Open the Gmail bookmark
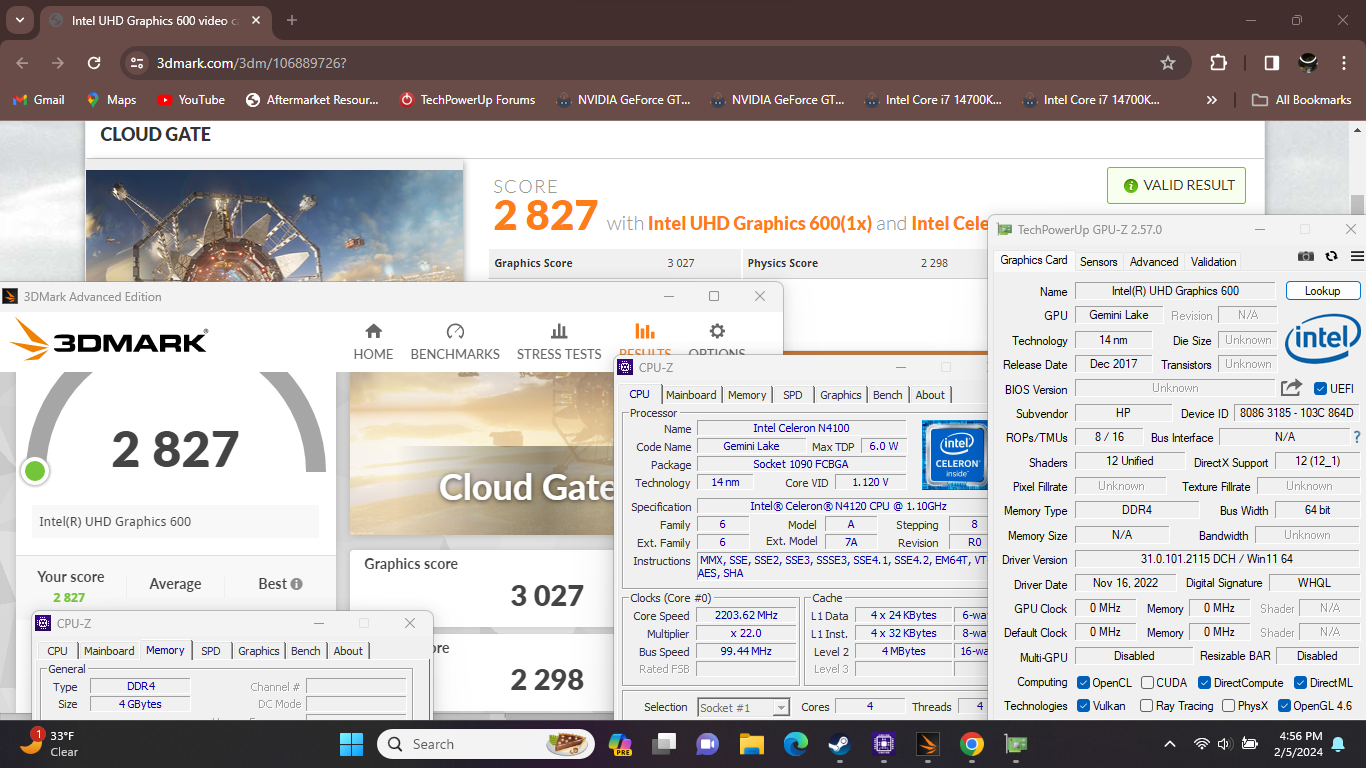The width and height of the screenshot is (1366, 768). pos(38,100)
